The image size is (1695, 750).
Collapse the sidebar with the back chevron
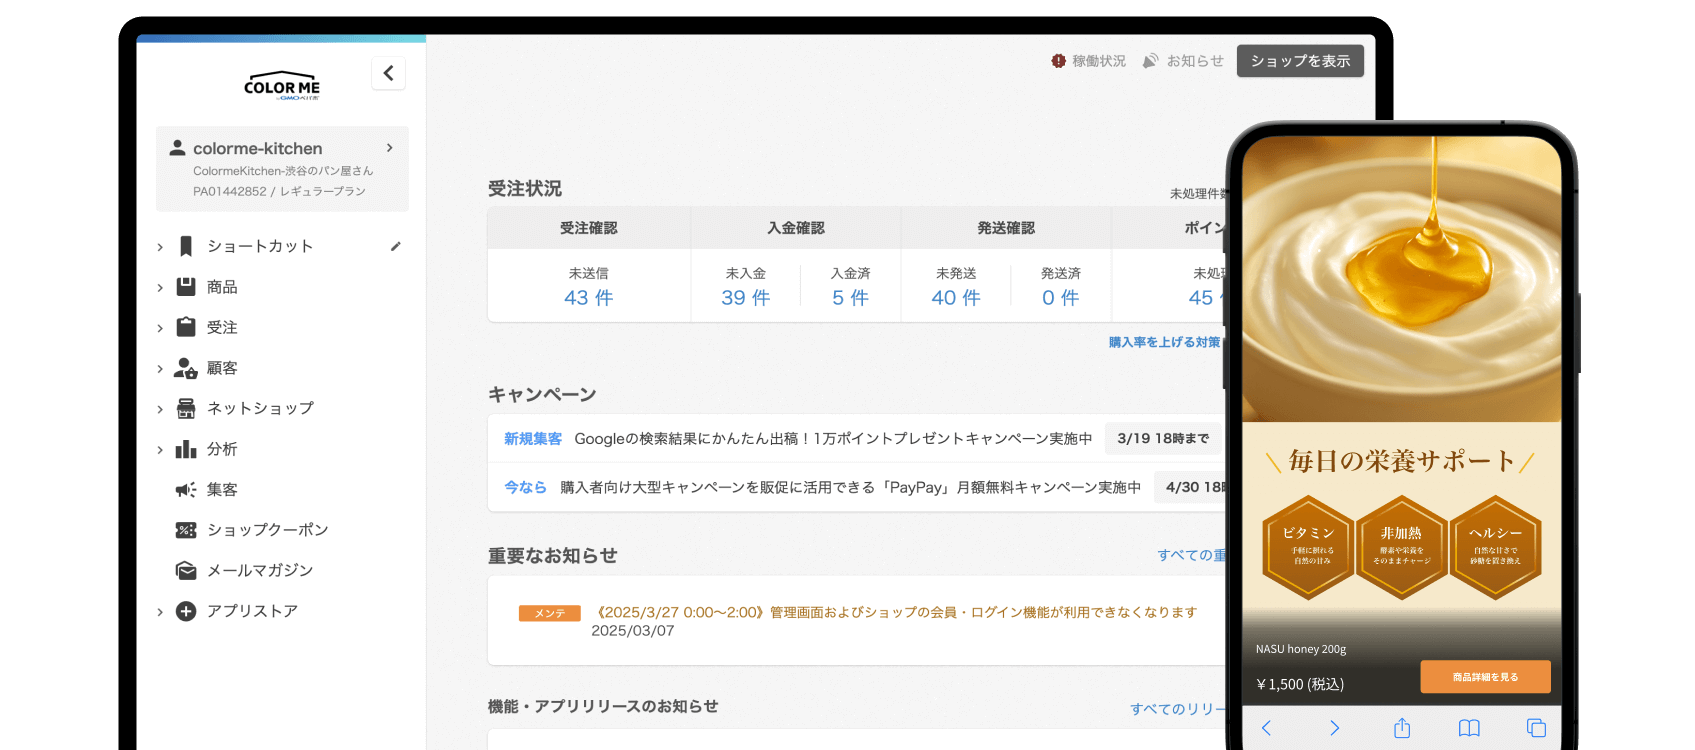pyautogui.click(x=388, y=73)
